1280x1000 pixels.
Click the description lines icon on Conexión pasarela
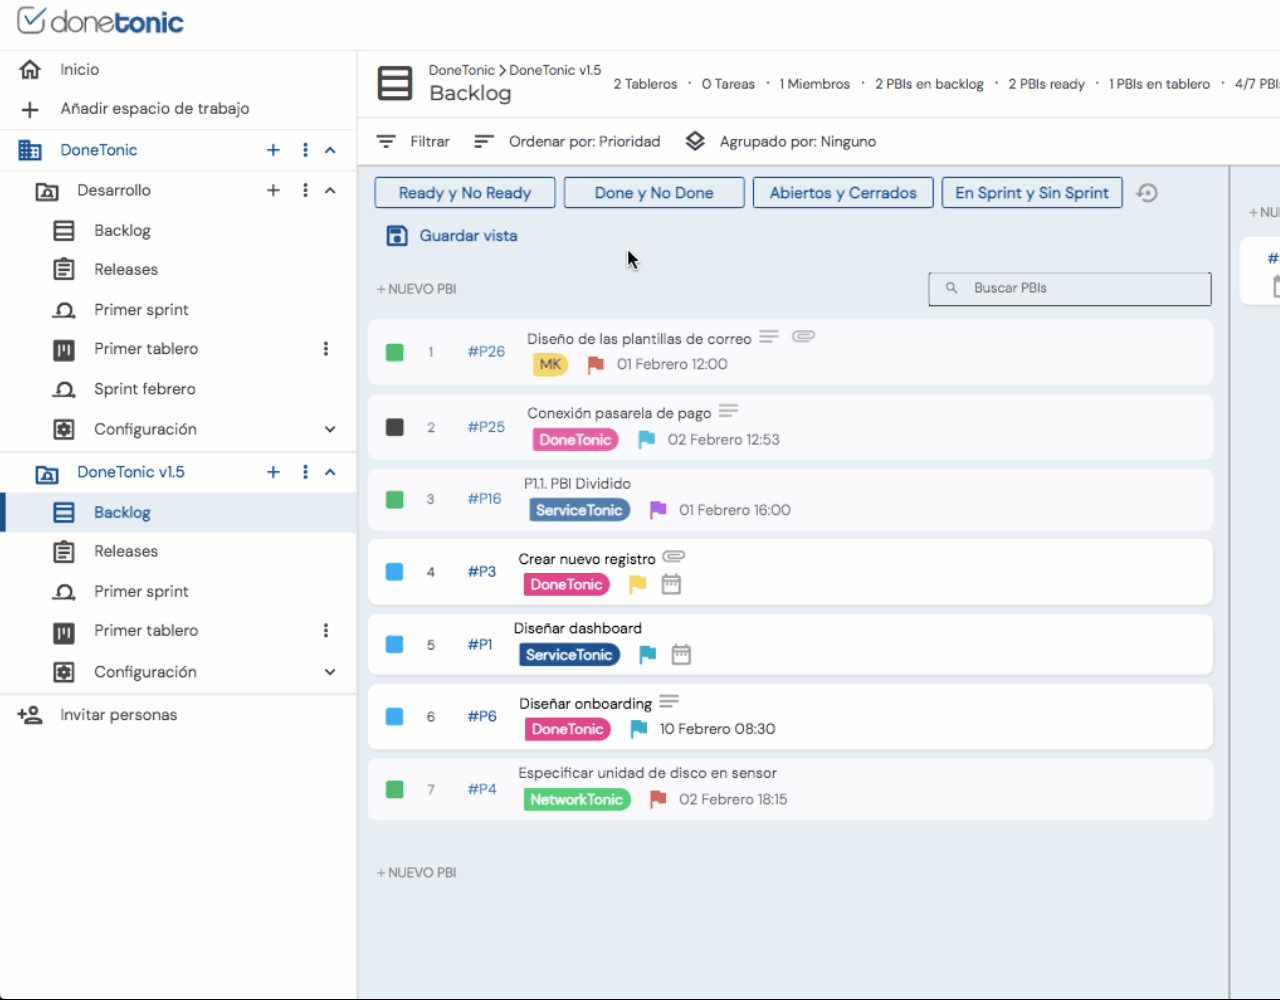point(728,411)
